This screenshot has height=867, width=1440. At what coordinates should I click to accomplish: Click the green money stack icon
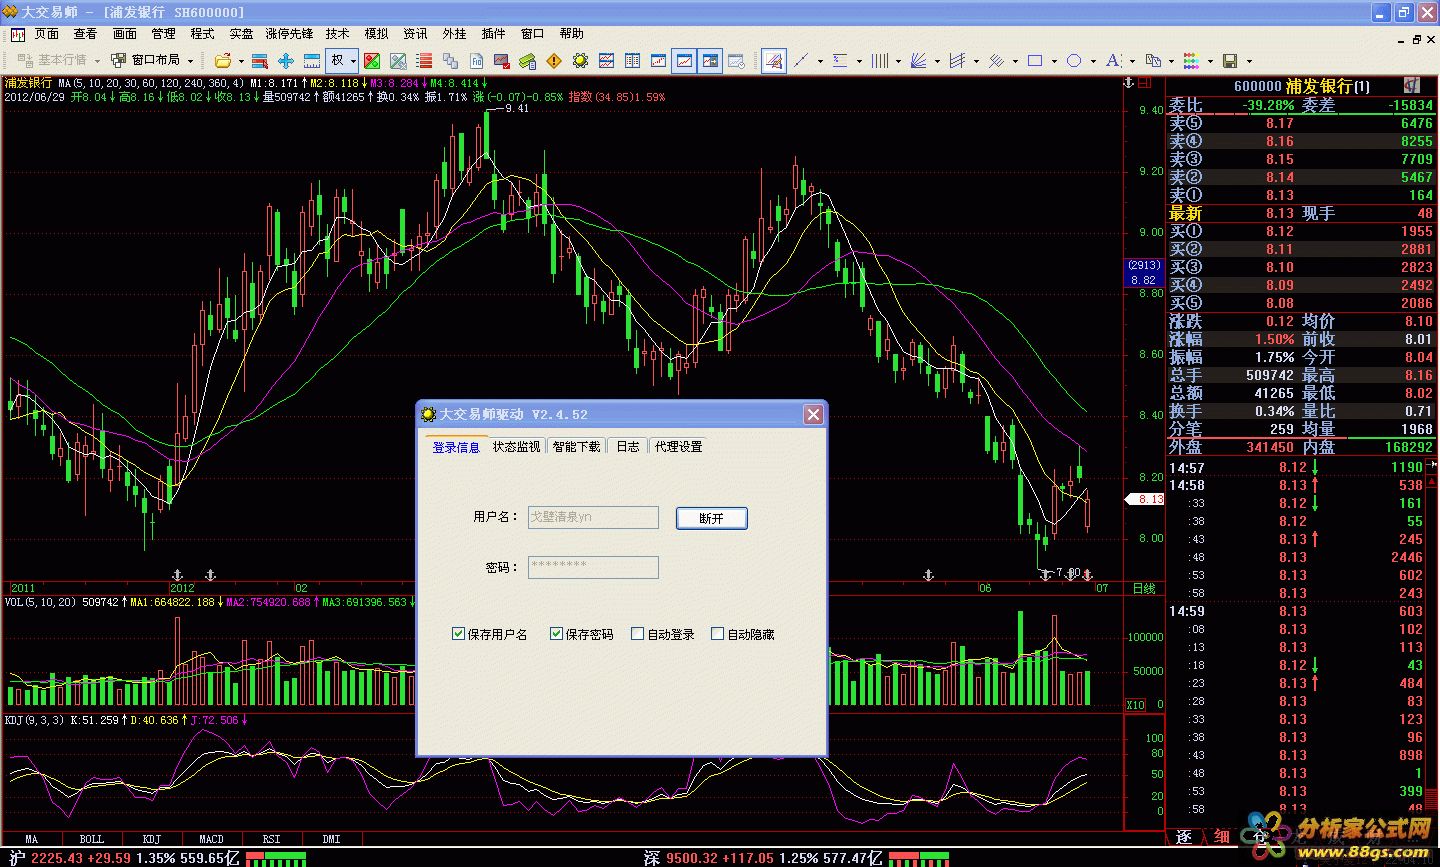(527, 61)
